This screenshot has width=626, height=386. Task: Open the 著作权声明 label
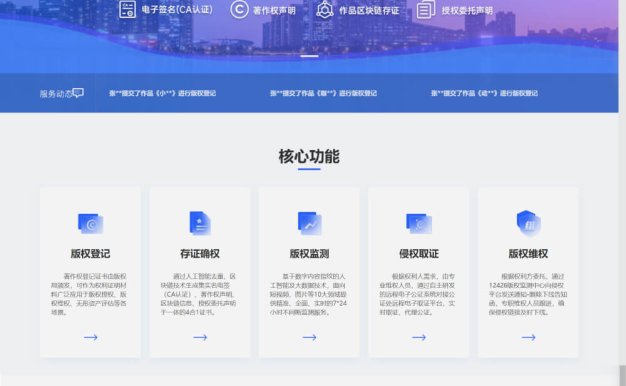[274, 10]
